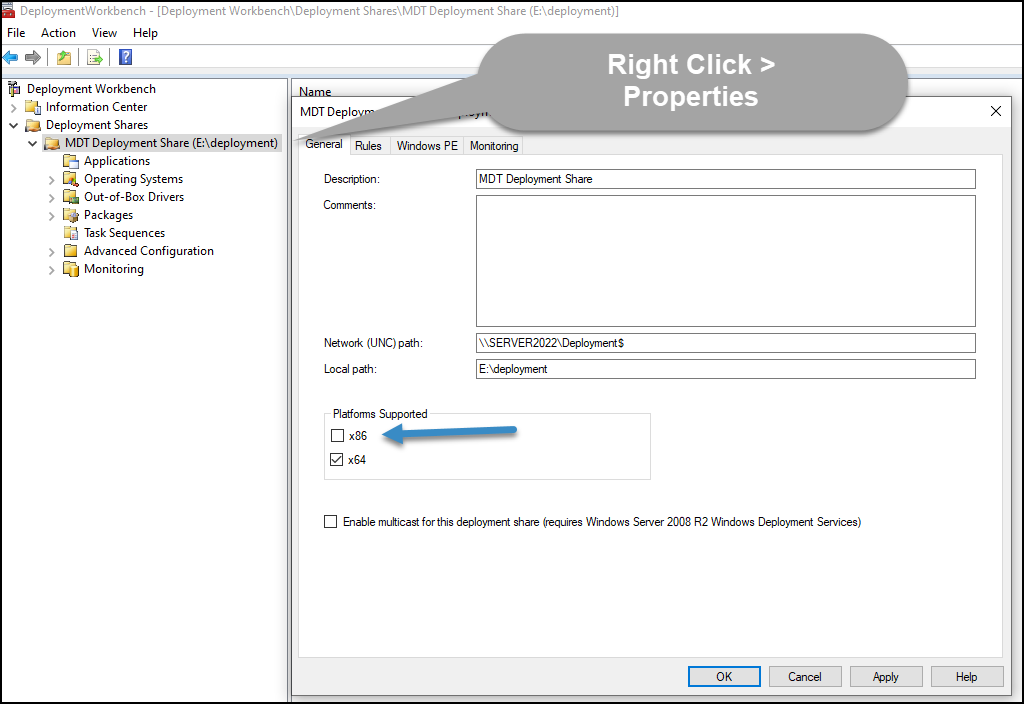Screen dimensions: 1024x704
Task: Click the OK button
Action: click(x=724, y=677)
